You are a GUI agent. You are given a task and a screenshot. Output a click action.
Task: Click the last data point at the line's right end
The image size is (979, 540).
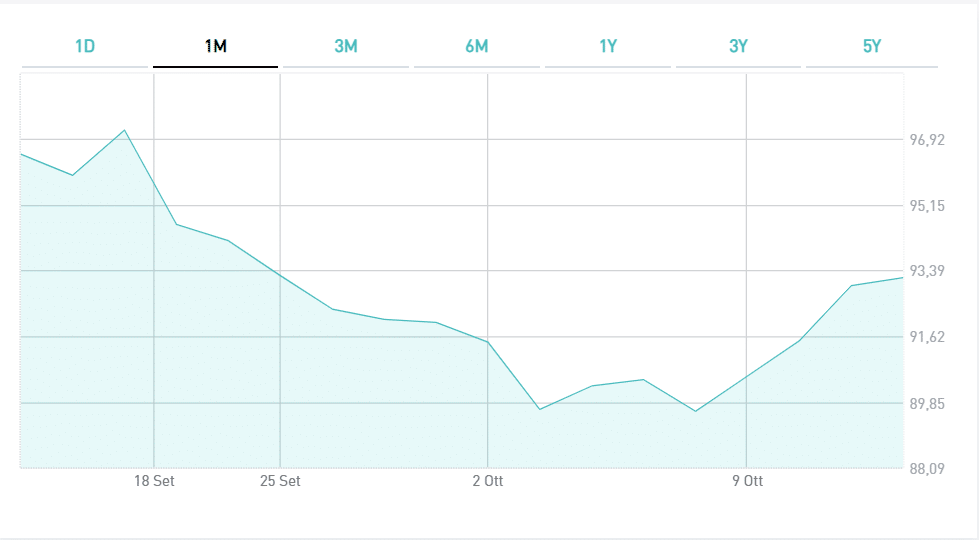(903, 277)
